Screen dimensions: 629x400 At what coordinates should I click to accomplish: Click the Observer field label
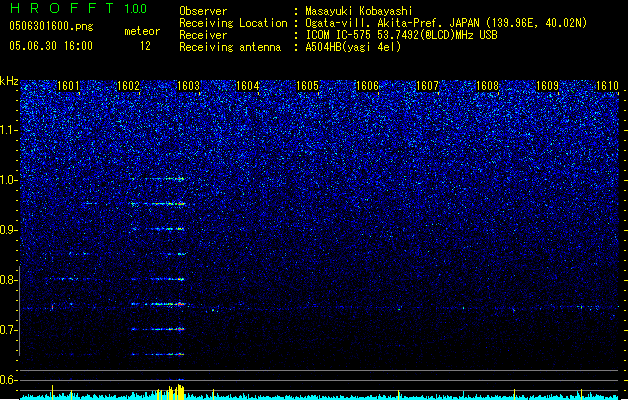[203, 11]
